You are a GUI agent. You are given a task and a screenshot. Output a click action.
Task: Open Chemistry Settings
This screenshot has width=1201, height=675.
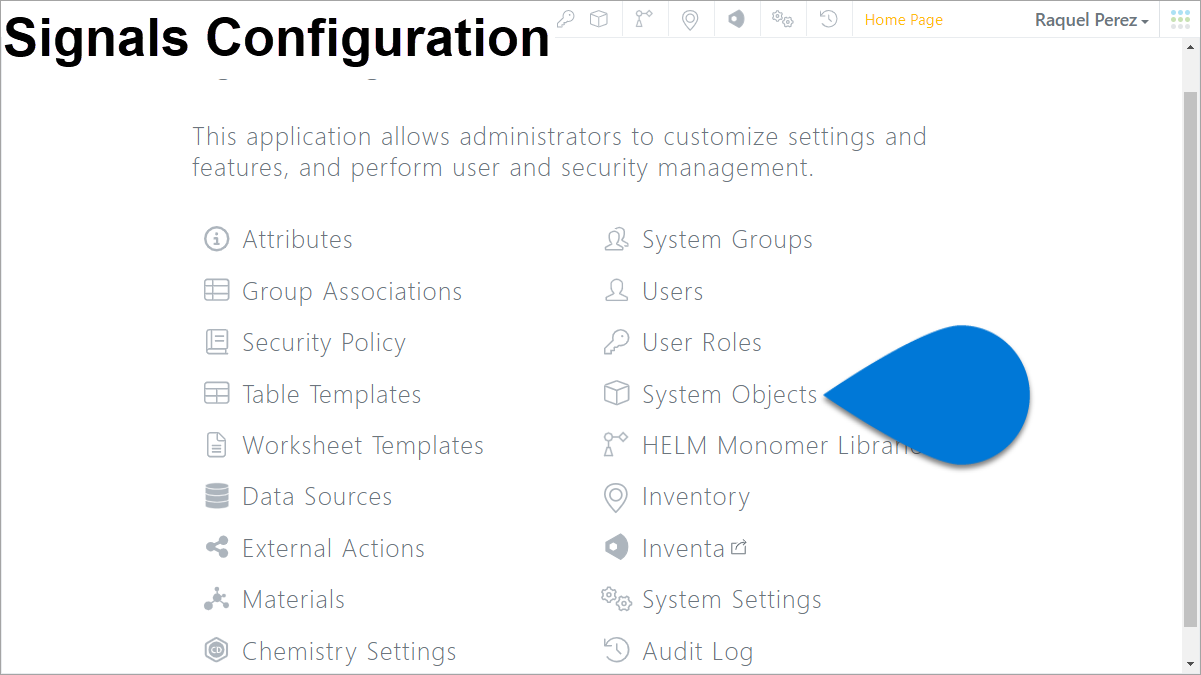pyautogui.click(x=349, y=652)
